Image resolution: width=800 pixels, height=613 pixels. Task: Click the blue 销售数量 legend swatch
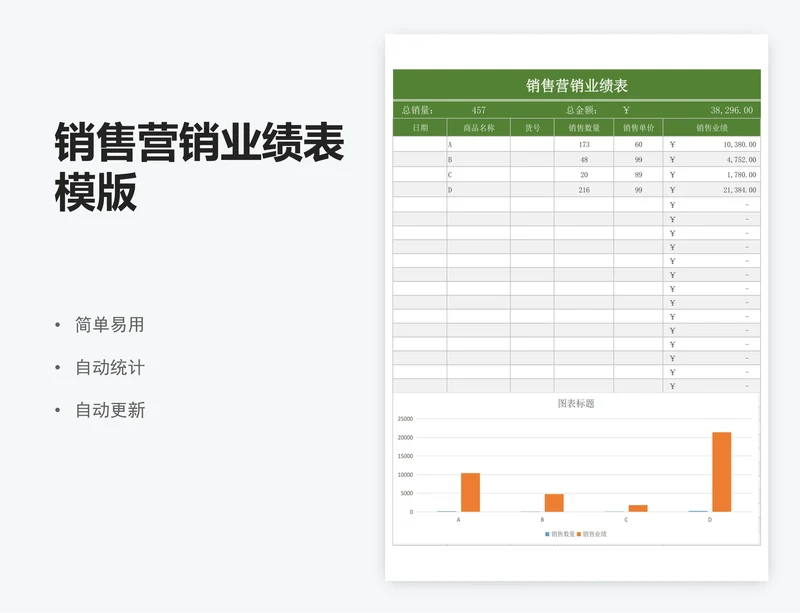pyautogui.click(x=547, y=534)
